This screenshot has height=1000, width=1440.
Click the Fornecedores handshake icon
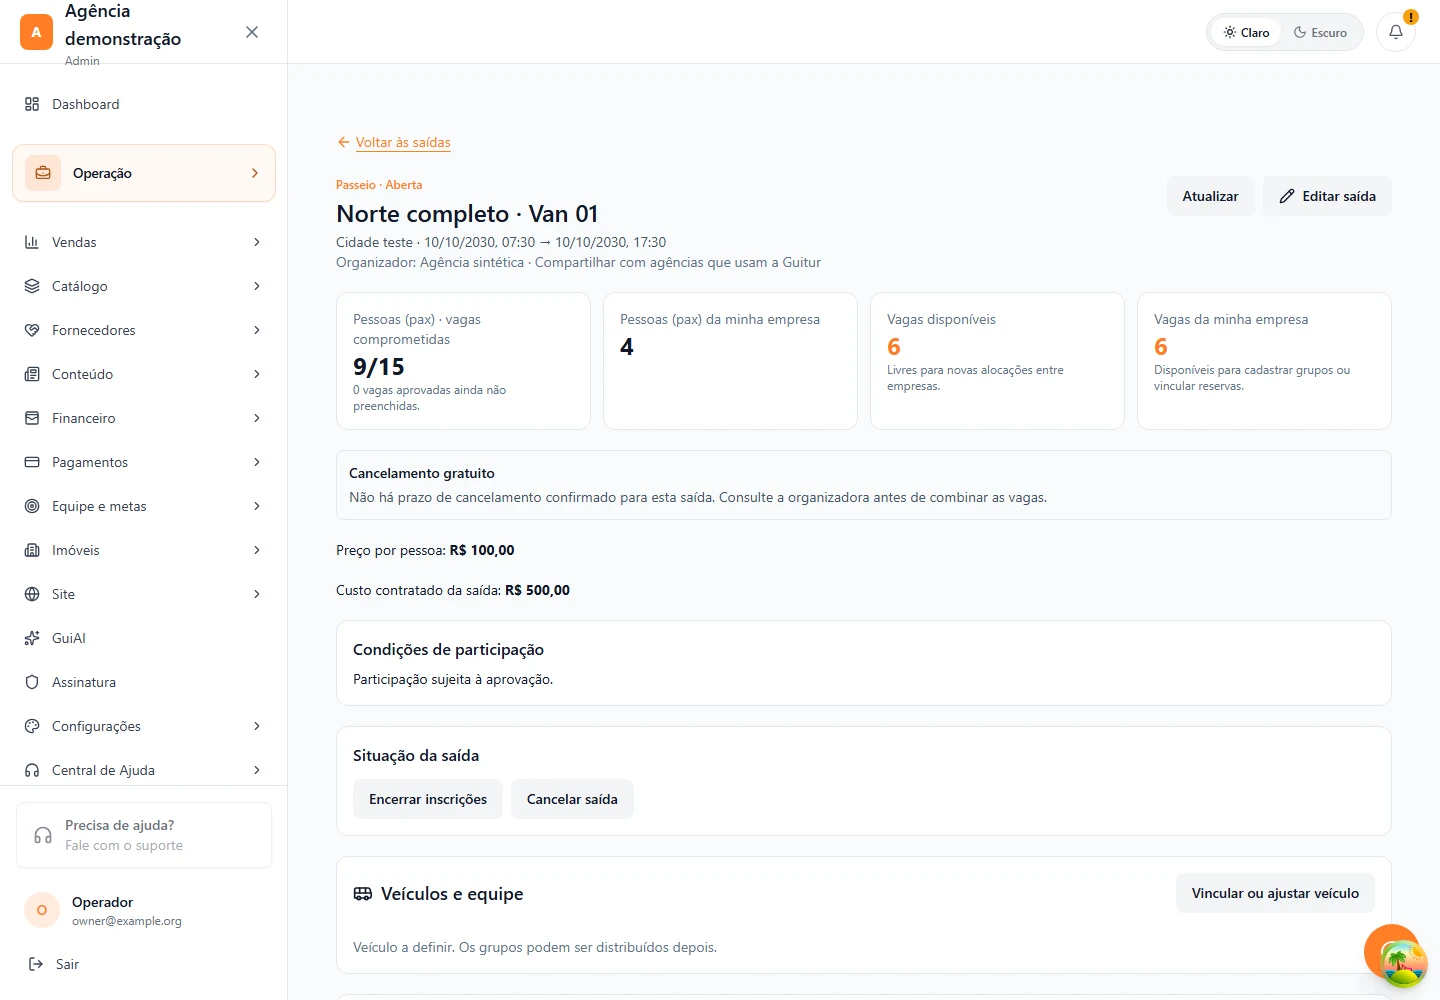32,330
